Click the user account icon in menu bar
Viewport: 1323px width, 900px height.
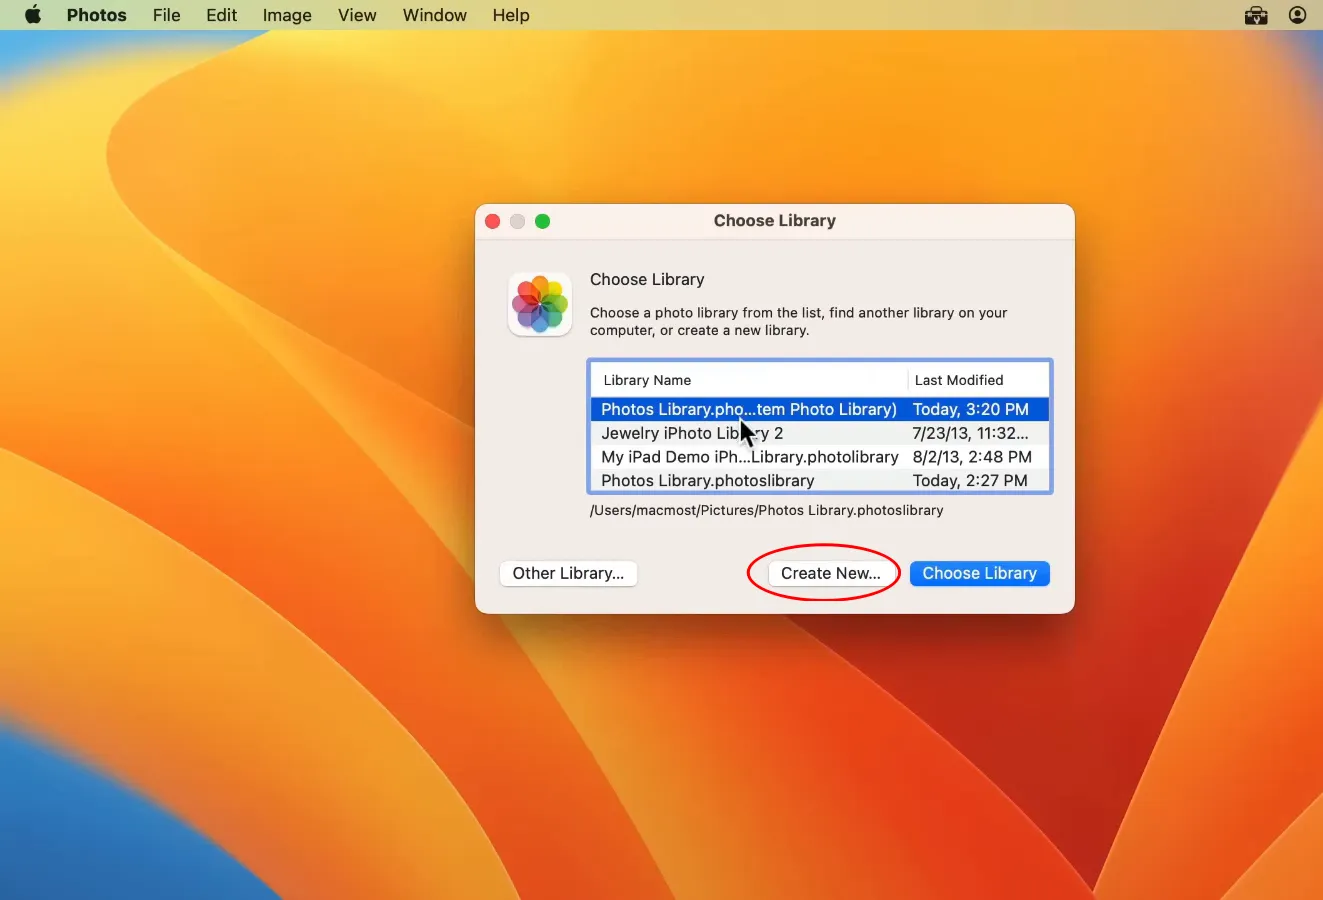click(1297, 15)
